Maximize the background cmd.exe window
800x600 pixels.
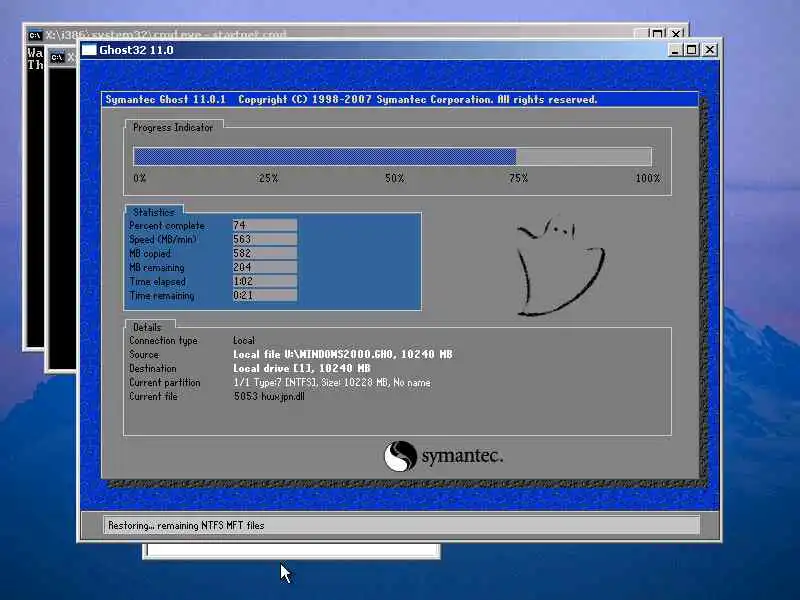tap(658, 34)
